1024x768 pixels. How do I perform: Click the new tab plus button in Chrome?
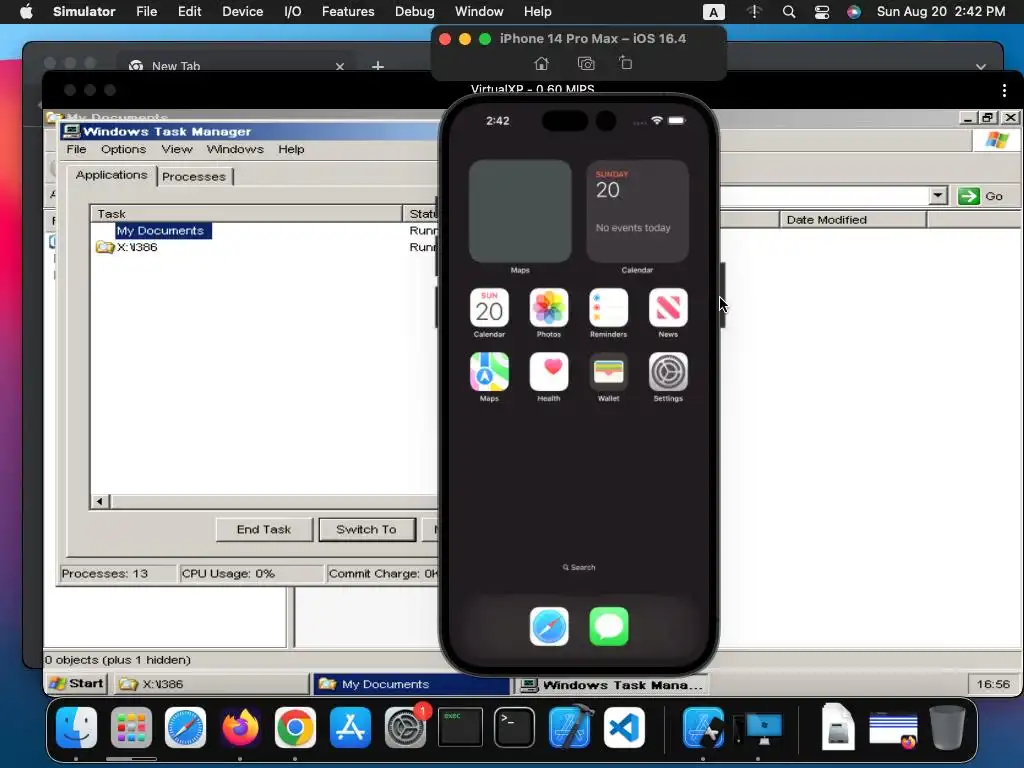pyautogui.click(x=377, y=67)
